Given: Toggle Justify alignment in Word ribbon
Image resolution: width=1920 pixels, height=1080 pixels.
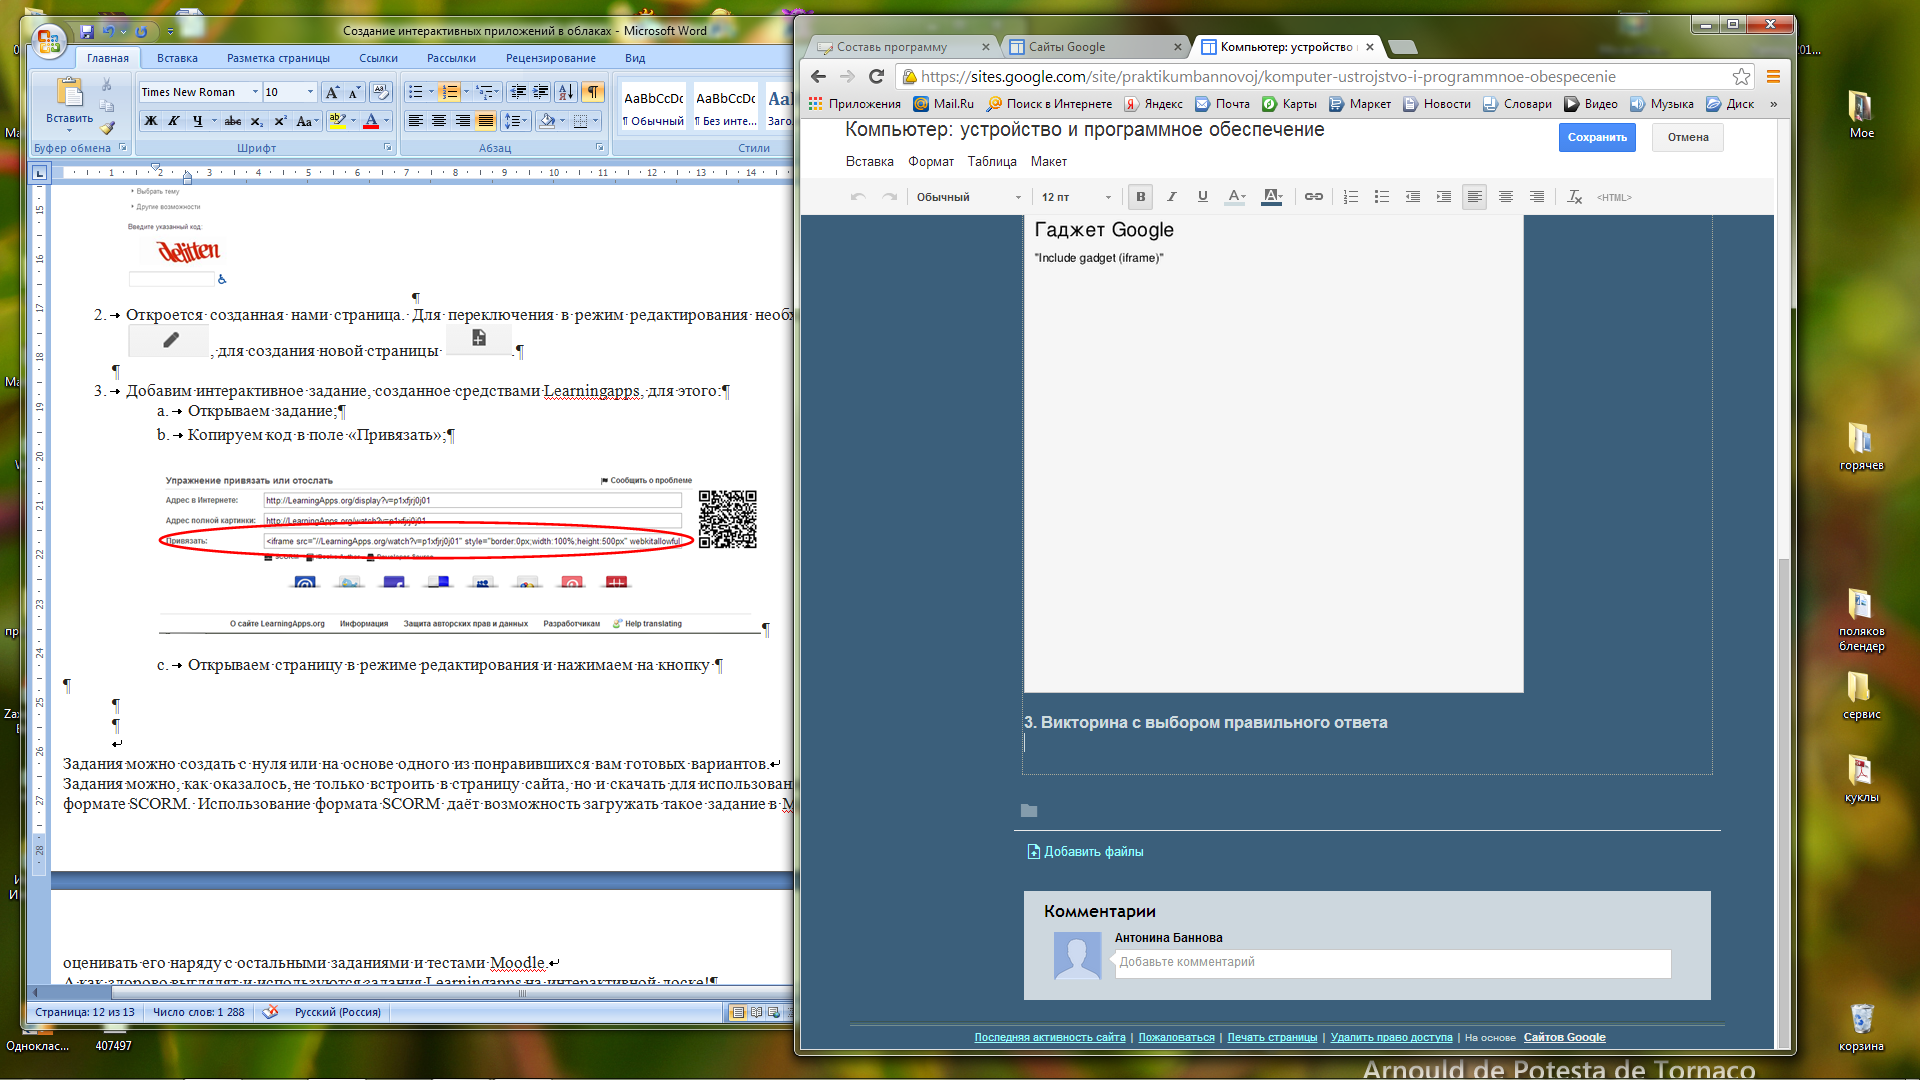Looking at the screenshot, I should coord(486,121).
